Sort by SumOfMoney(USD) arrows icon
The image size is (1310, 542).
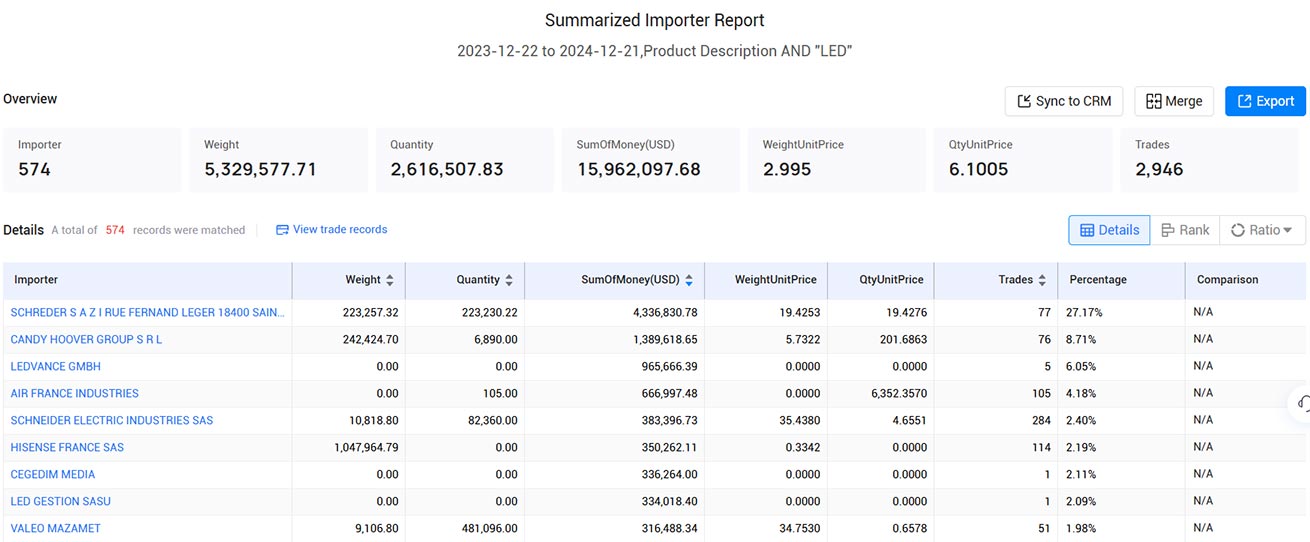[x=689, y=280]
